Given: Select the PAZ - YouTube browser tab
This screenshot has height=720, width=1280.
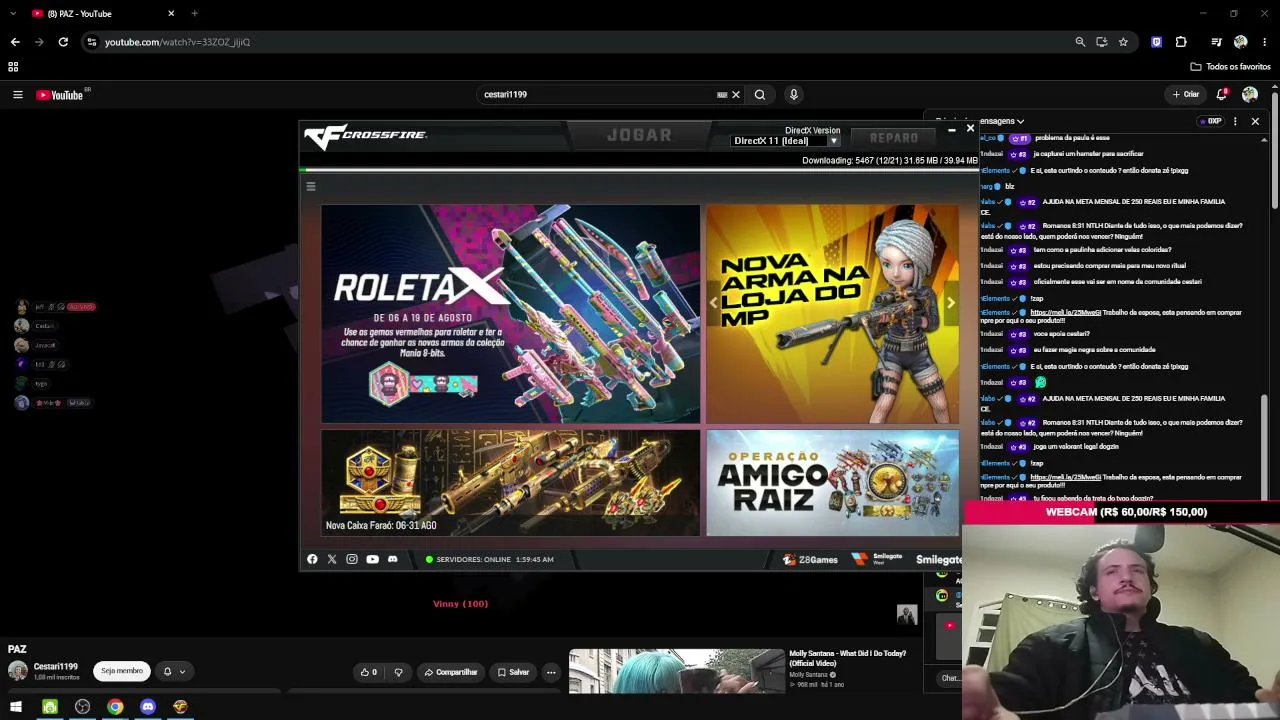Looking at the screenshot, I should (103, 14).
